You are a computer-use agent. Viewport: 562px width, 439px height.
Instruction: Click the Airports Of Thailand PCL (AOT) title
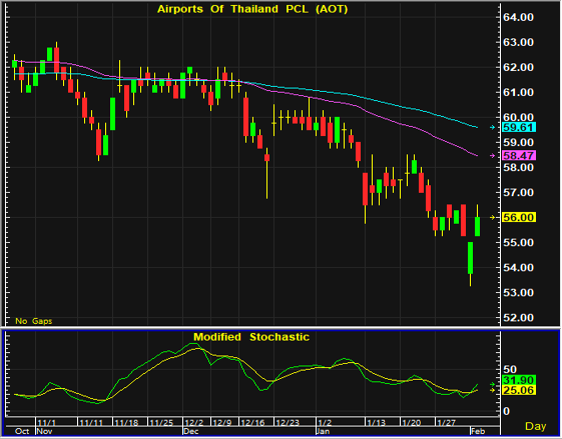253,9
